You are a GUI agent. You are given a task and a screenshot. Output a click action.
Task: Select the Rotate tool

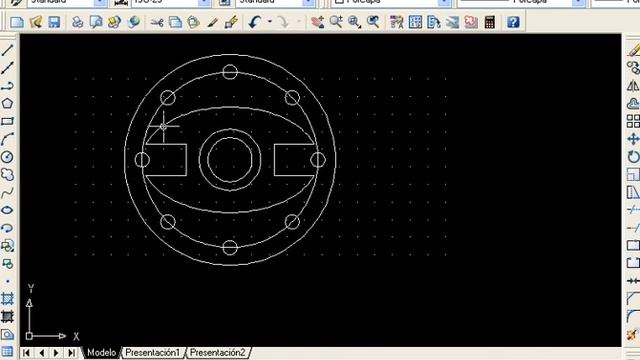633,157
